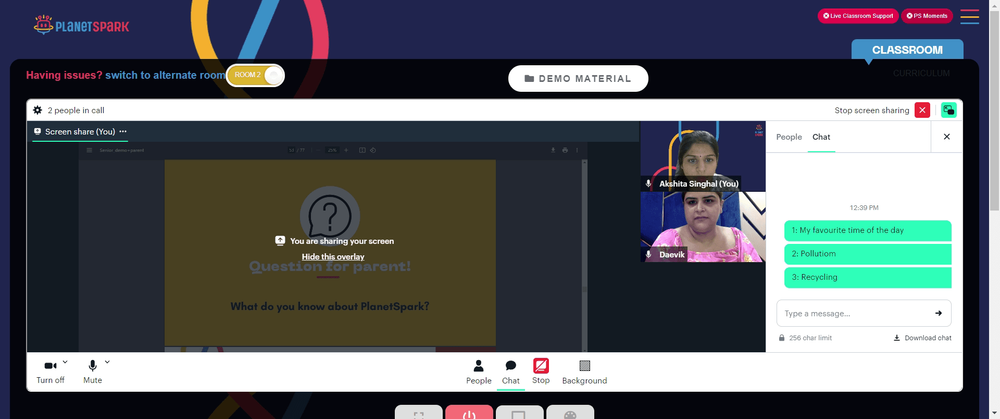Open DEMO MATERIAL folder button
This screenshot has height=419, width=1000.
(578, 78)
